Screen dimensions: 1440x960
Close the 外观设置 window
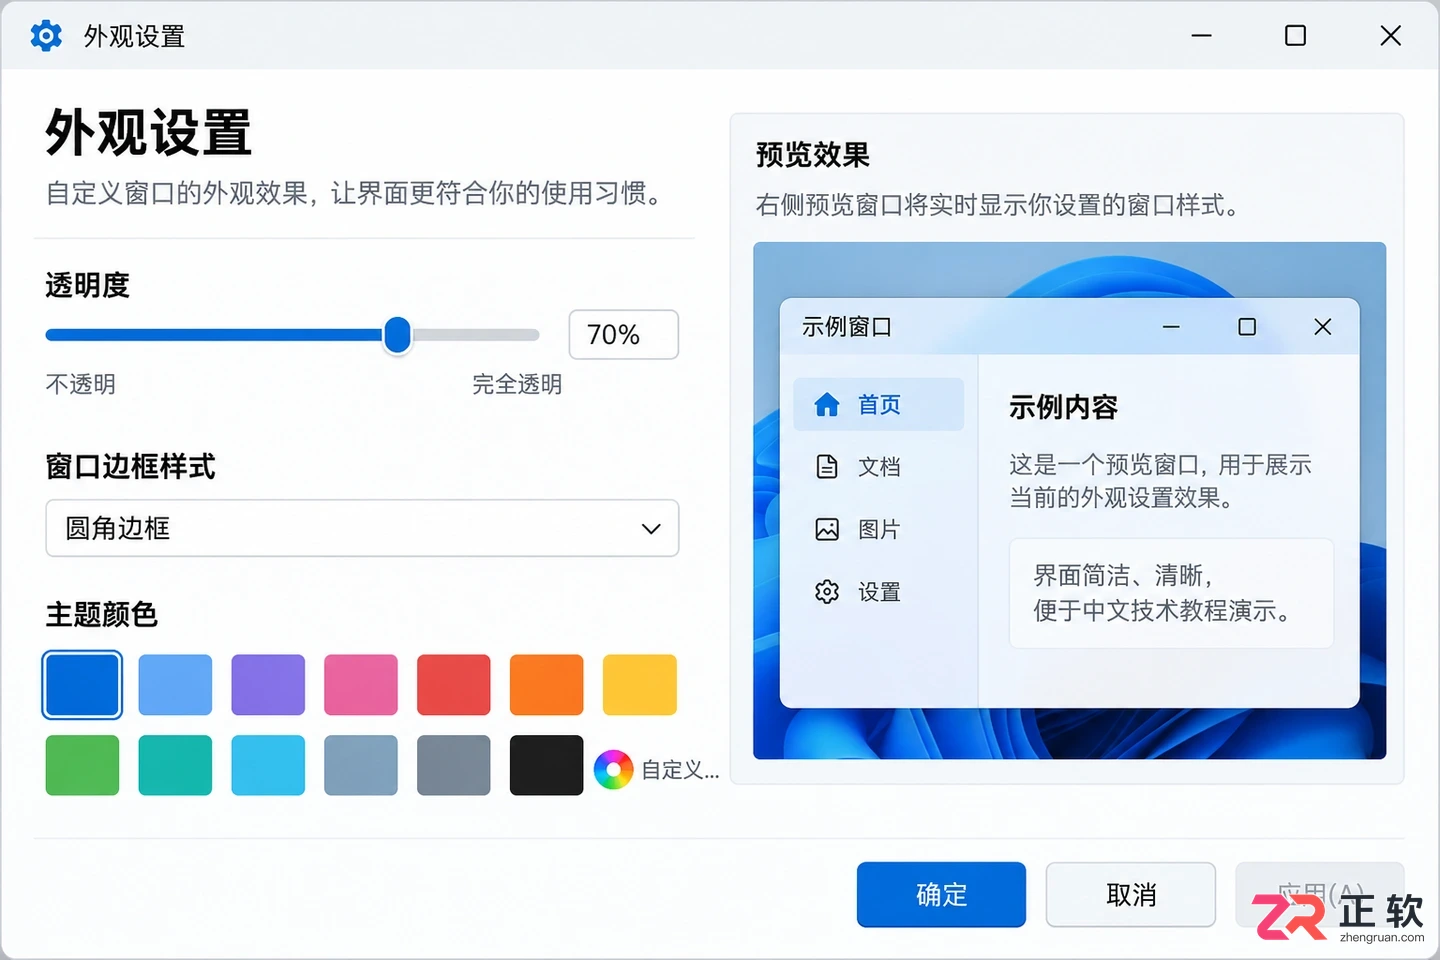(x=1390, y=36)
